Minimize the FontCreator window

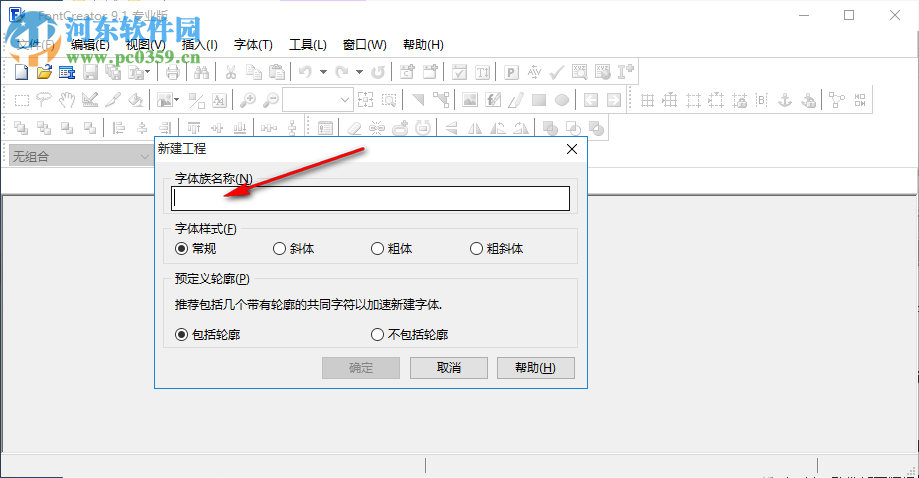(x=804, y=15)
